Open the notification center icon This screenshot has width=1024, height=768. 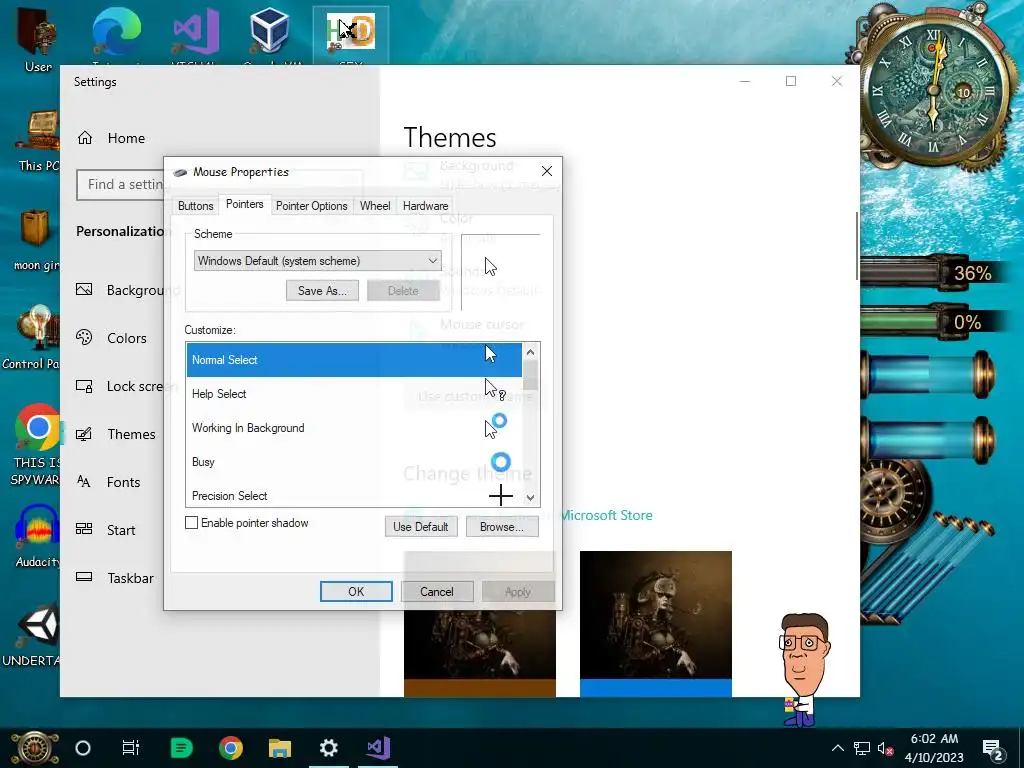(992, 748)
